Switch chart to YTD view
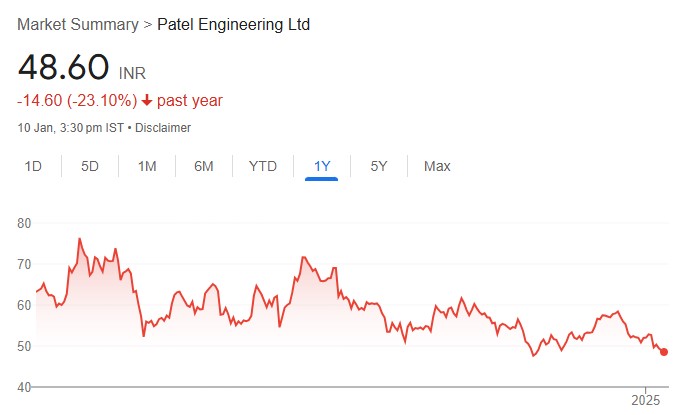697x415 pixels. (x=263, y=166)
